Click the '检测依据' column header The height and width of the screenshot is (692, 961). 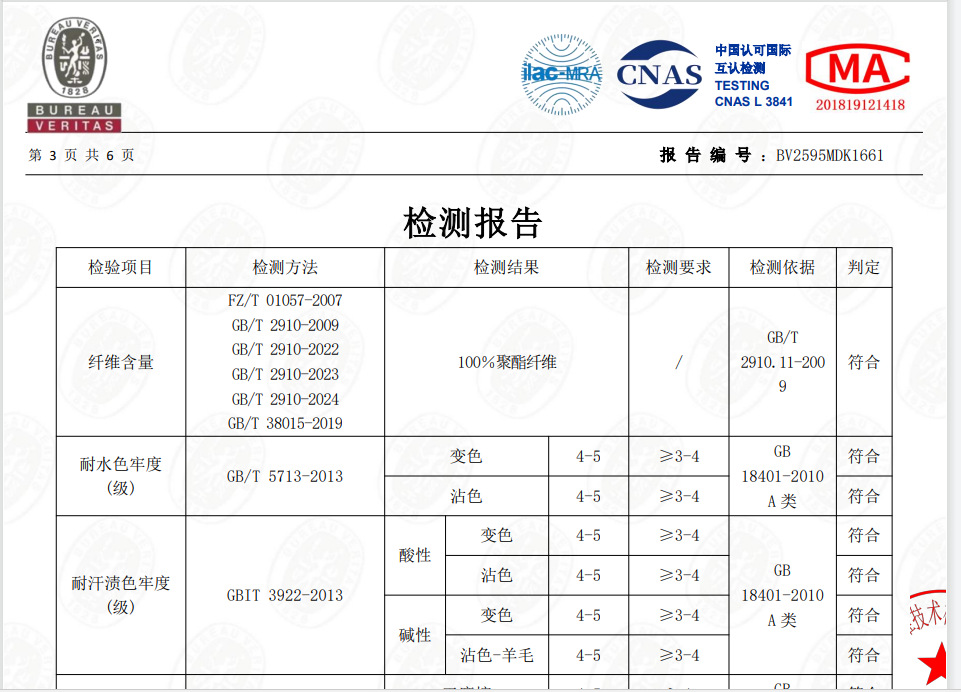click(x=782, y=267)
